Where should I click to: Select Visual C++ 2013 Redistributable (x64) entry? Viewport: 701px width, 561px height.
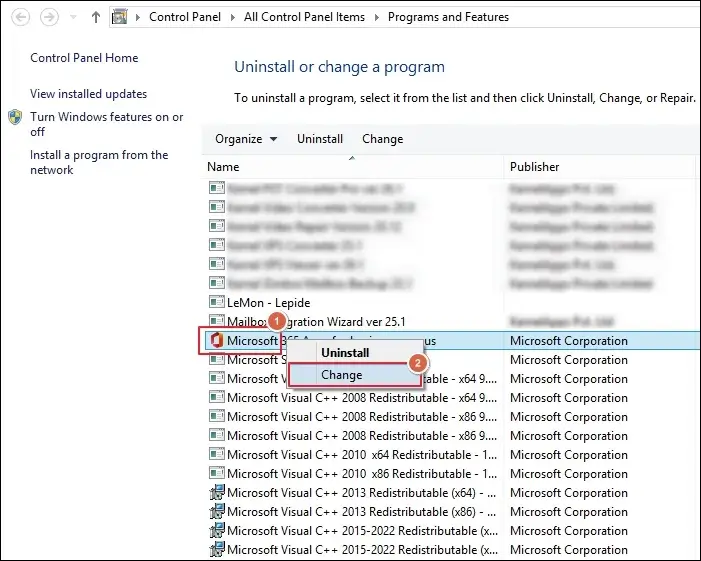click(x=362, y=493)
